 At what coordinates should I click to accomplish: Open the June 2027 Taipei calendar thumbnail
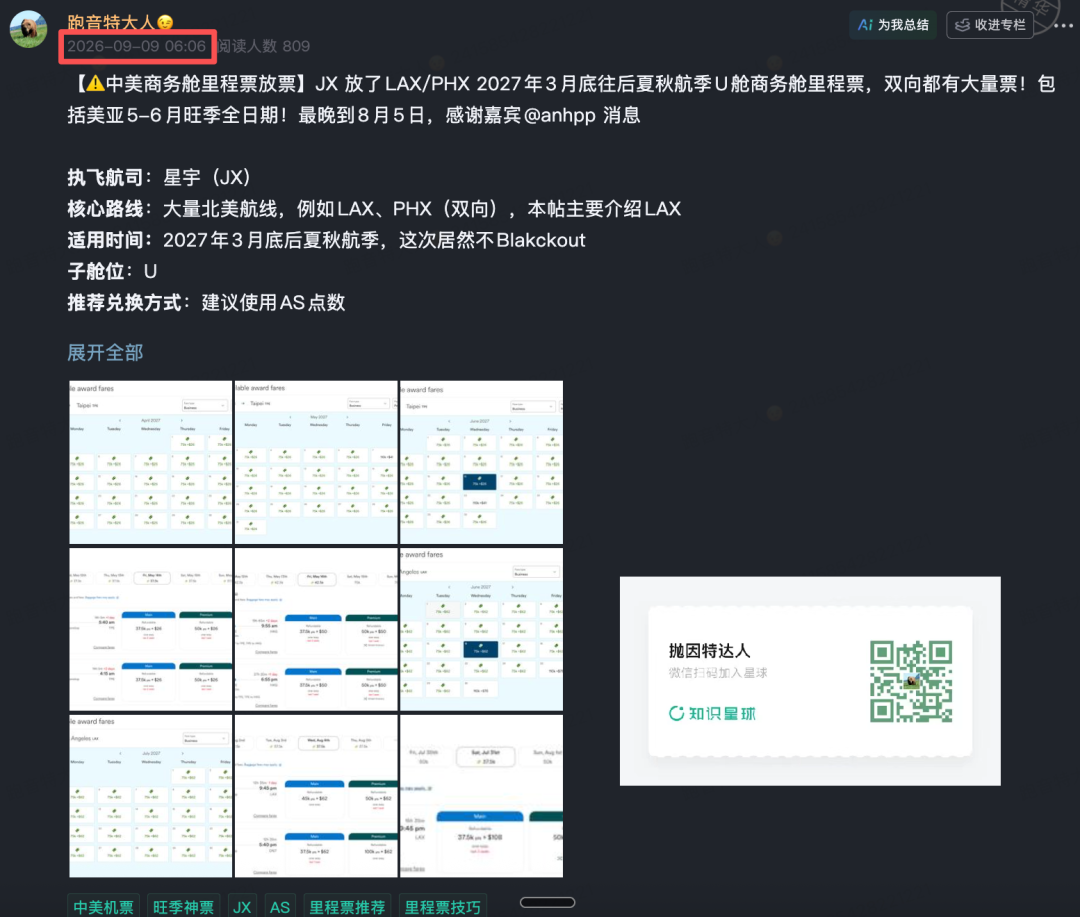click(481, 462)
